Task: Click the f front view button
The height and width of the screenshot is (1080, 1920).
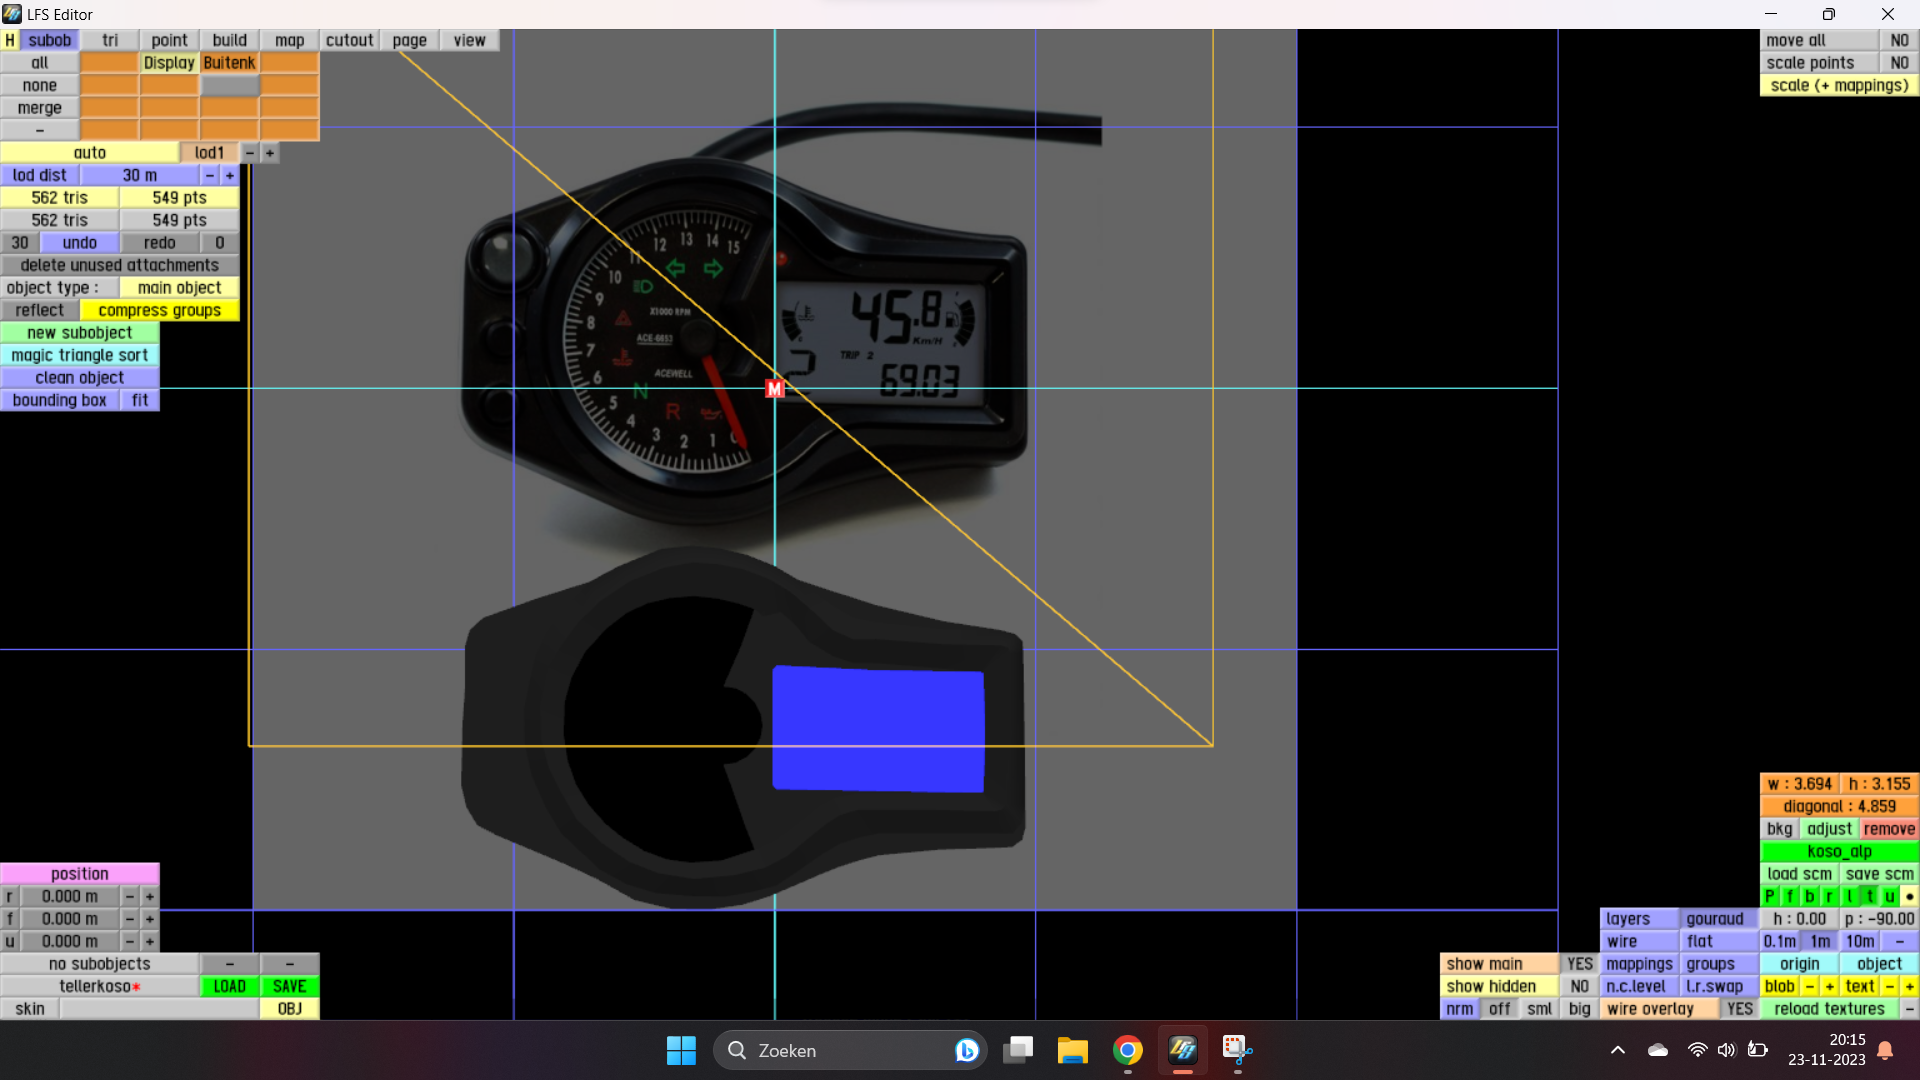Action: (x=1790, y=897)
